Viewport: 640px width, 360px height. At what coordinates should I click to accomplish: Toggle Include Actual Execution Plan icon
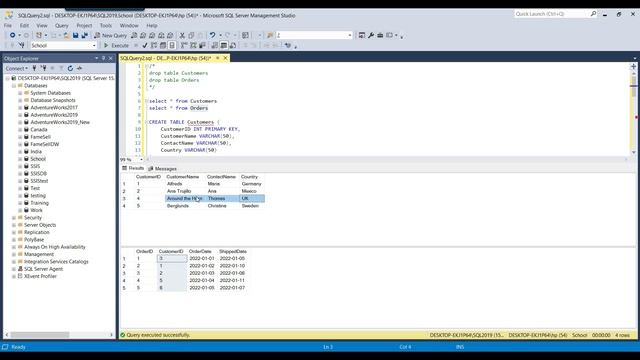coord(184,45)
